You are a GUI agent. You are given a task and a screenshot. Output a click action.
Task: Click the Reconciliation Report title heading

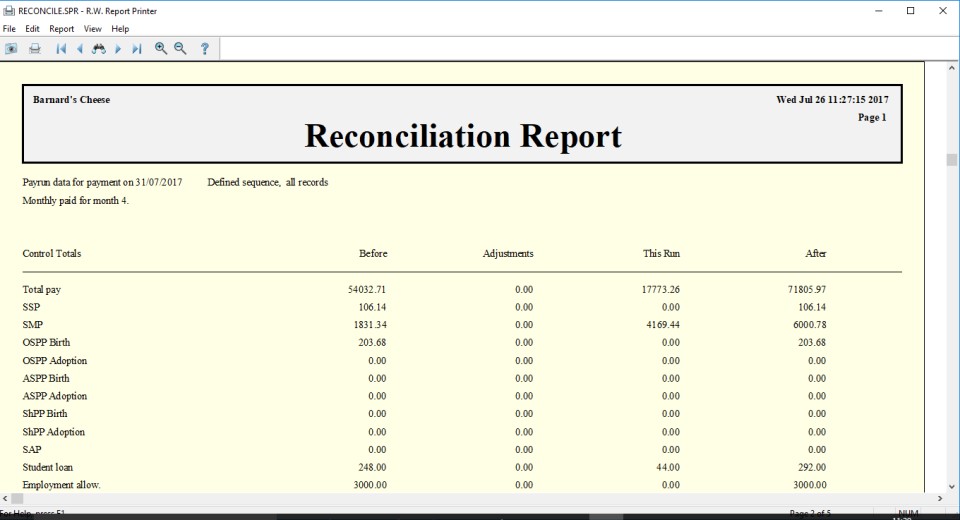coord(463,136)
